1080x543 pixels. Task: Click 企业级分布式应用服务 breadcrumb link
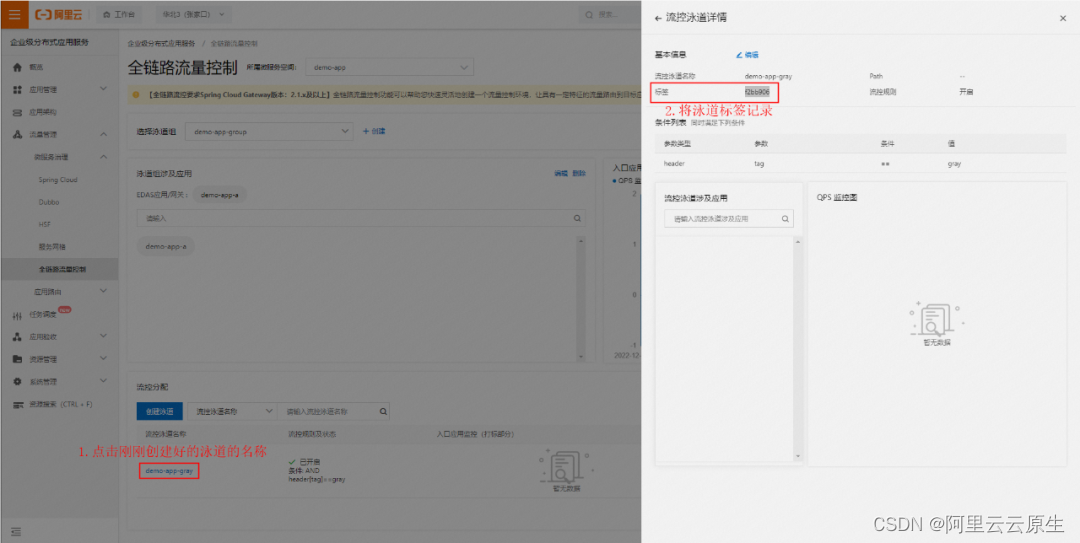[x=161, y=43]
